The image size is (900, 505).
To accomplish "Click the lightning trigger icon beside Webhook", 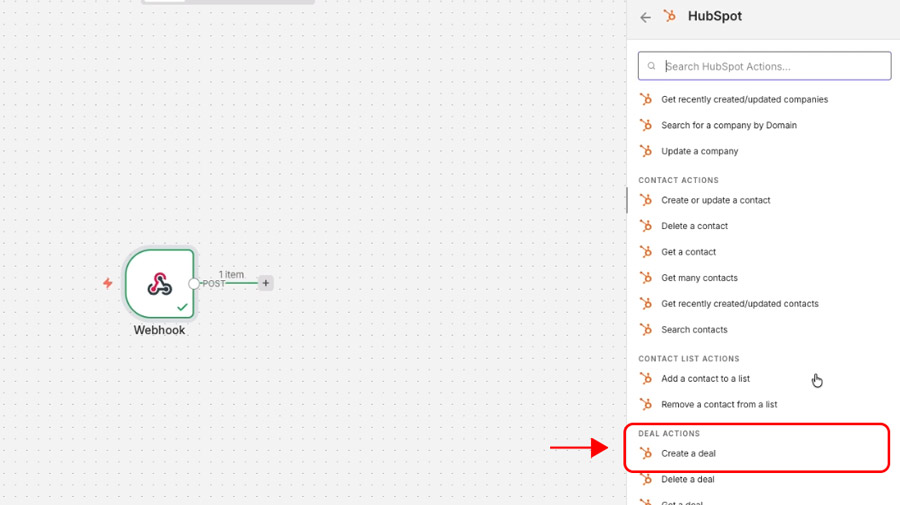I will (108, 284).
